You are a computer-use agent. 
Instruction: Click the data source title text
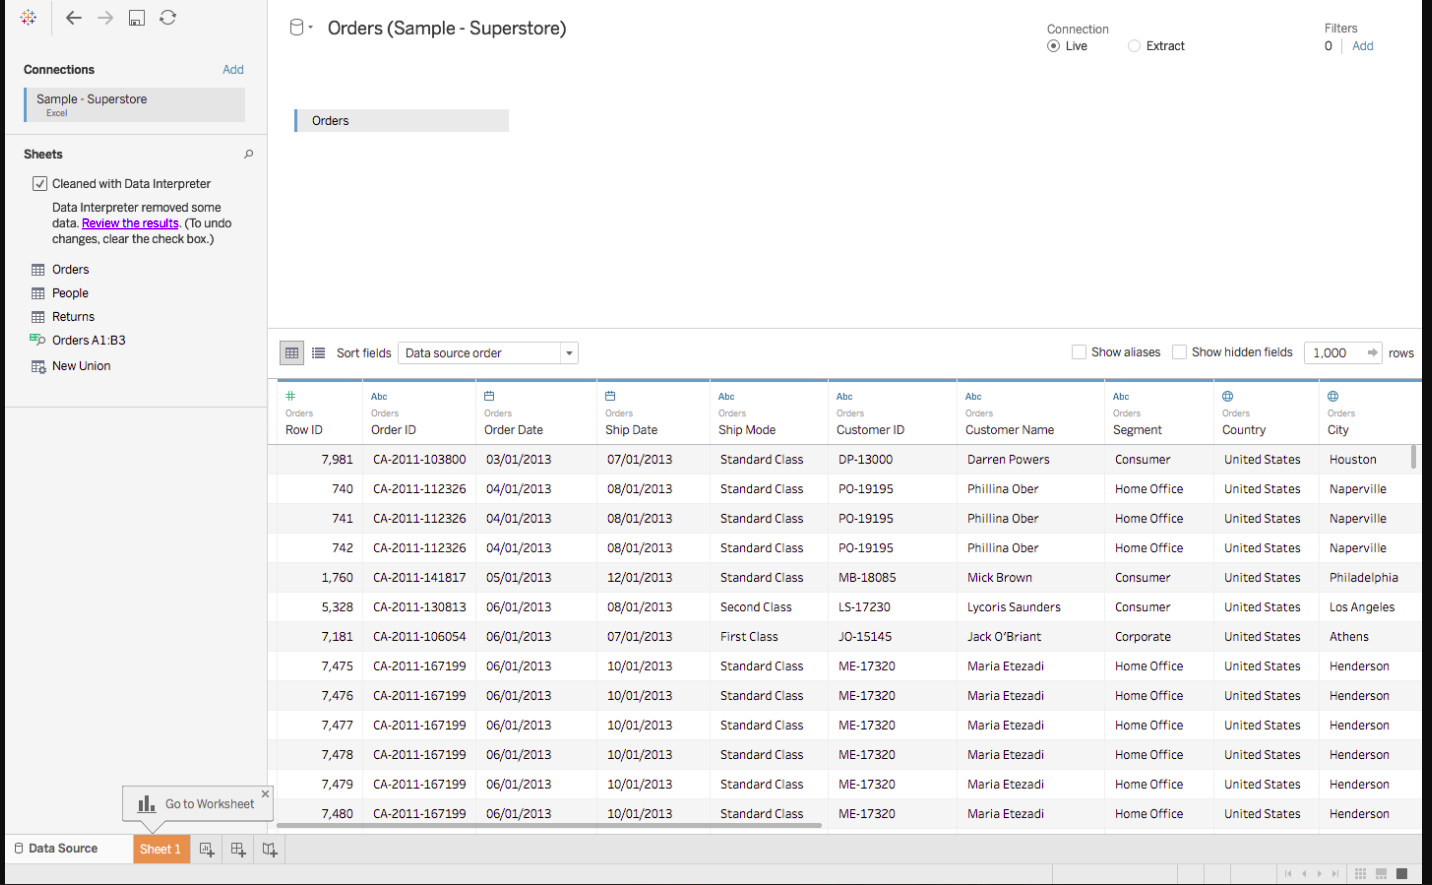pos(447,28)
